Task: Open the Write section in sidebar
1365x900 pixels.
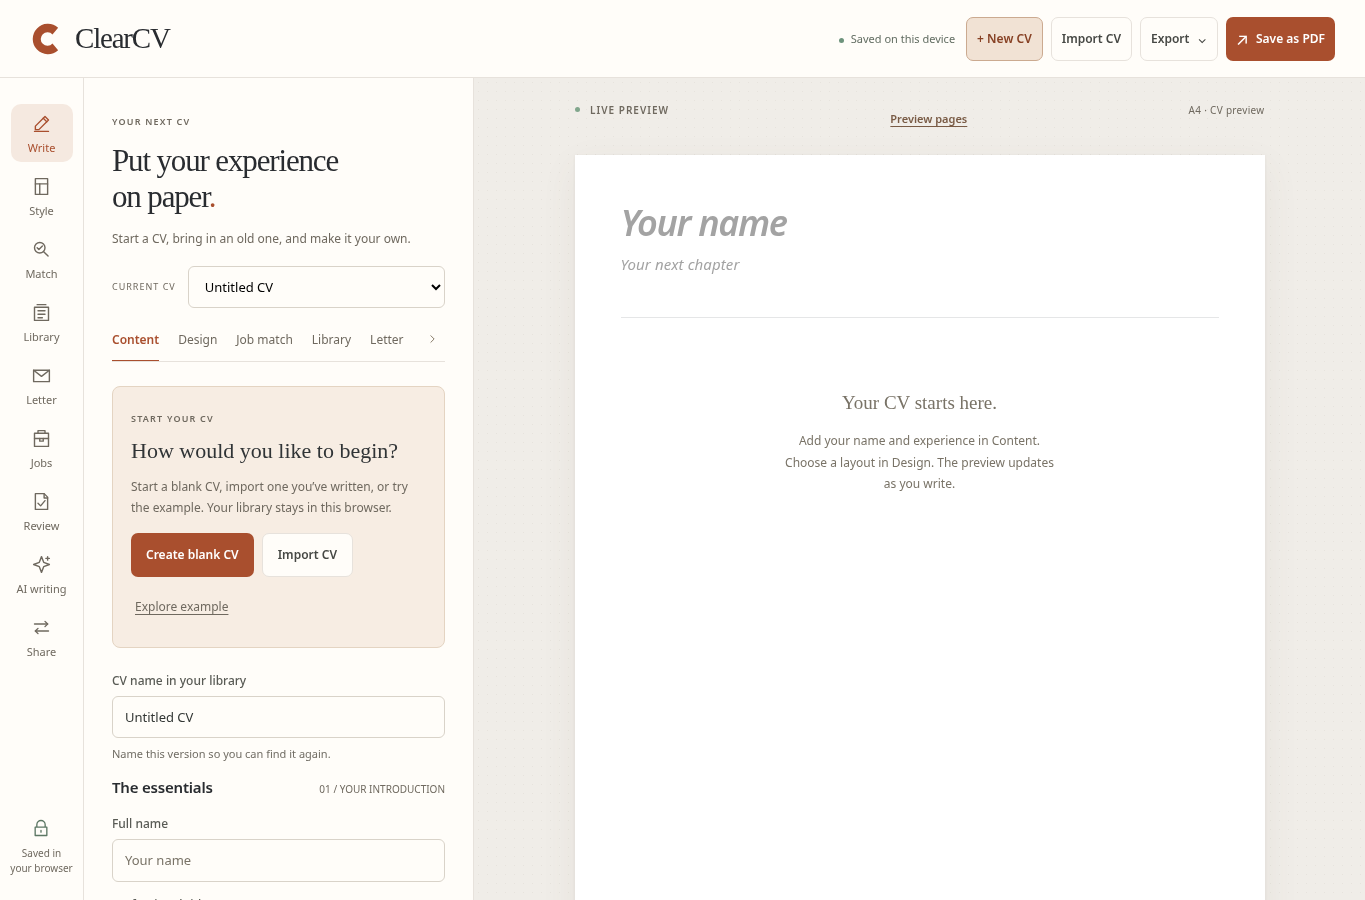Action: pos(42,133)
